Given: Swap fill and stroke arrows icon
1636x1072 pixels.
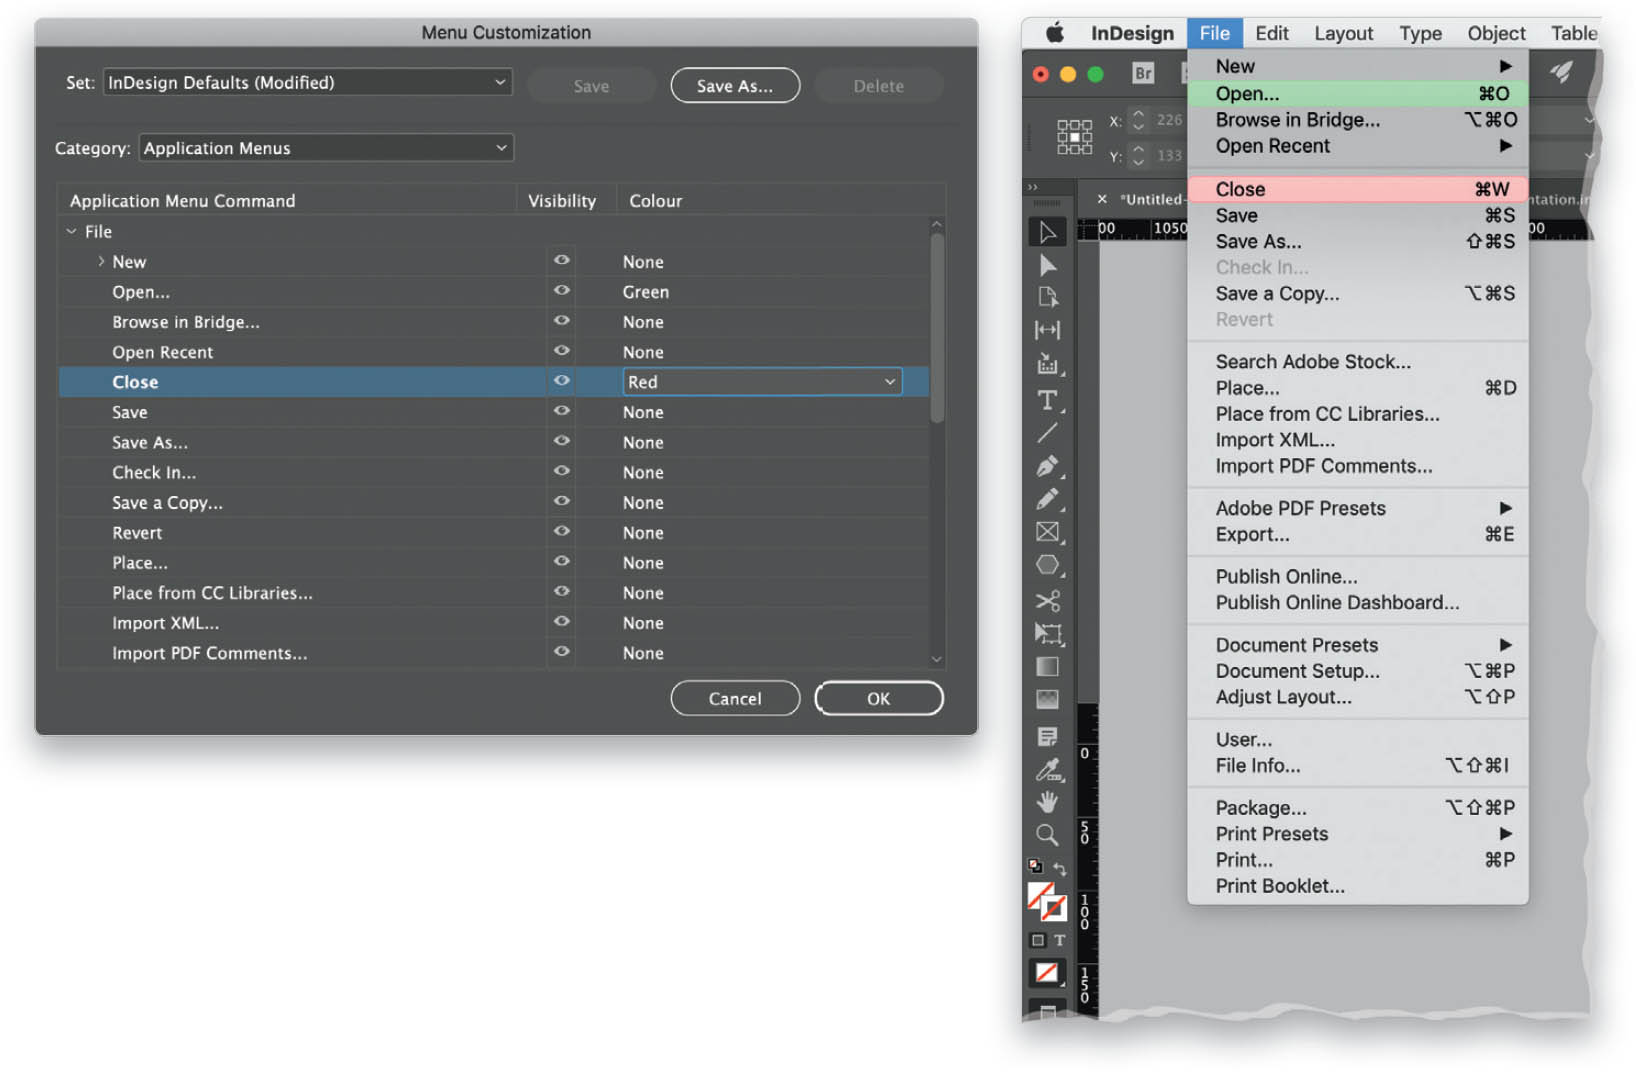Looking at the screenshot, I should point(1060,869).
